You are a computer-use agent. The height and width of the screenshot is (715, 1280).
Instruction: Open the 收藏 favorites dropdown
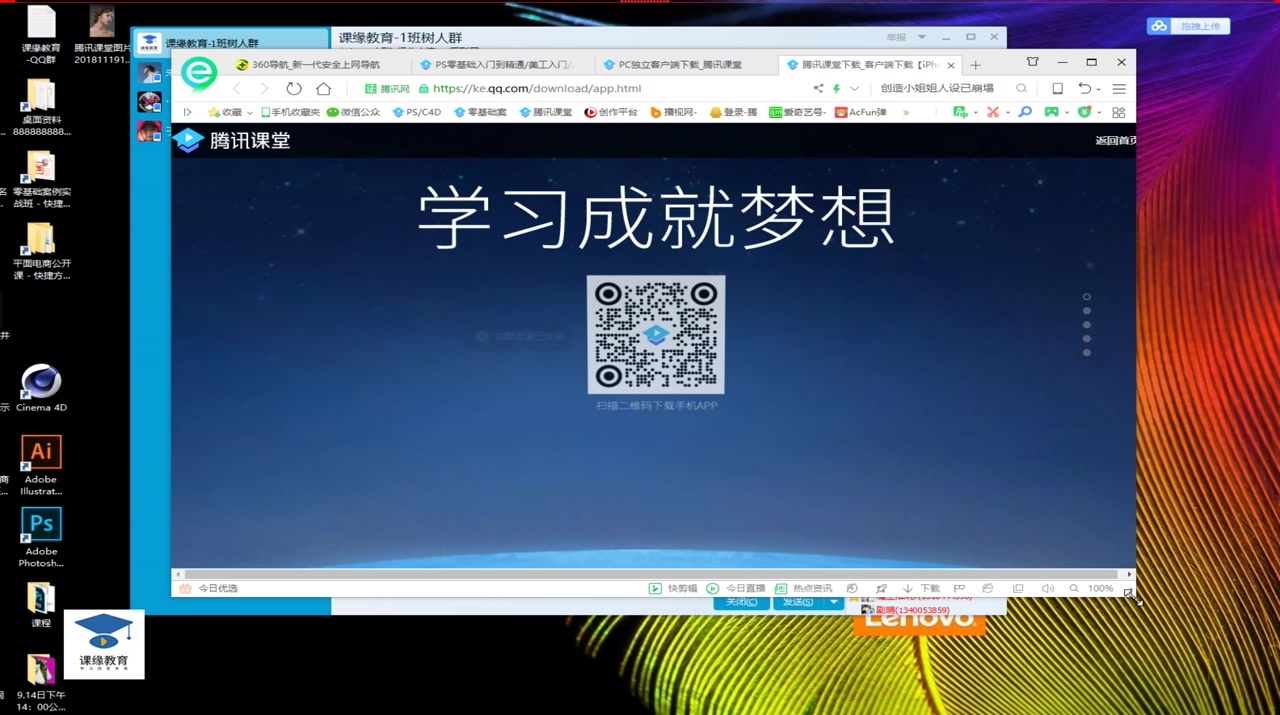(x=230, y=112)
